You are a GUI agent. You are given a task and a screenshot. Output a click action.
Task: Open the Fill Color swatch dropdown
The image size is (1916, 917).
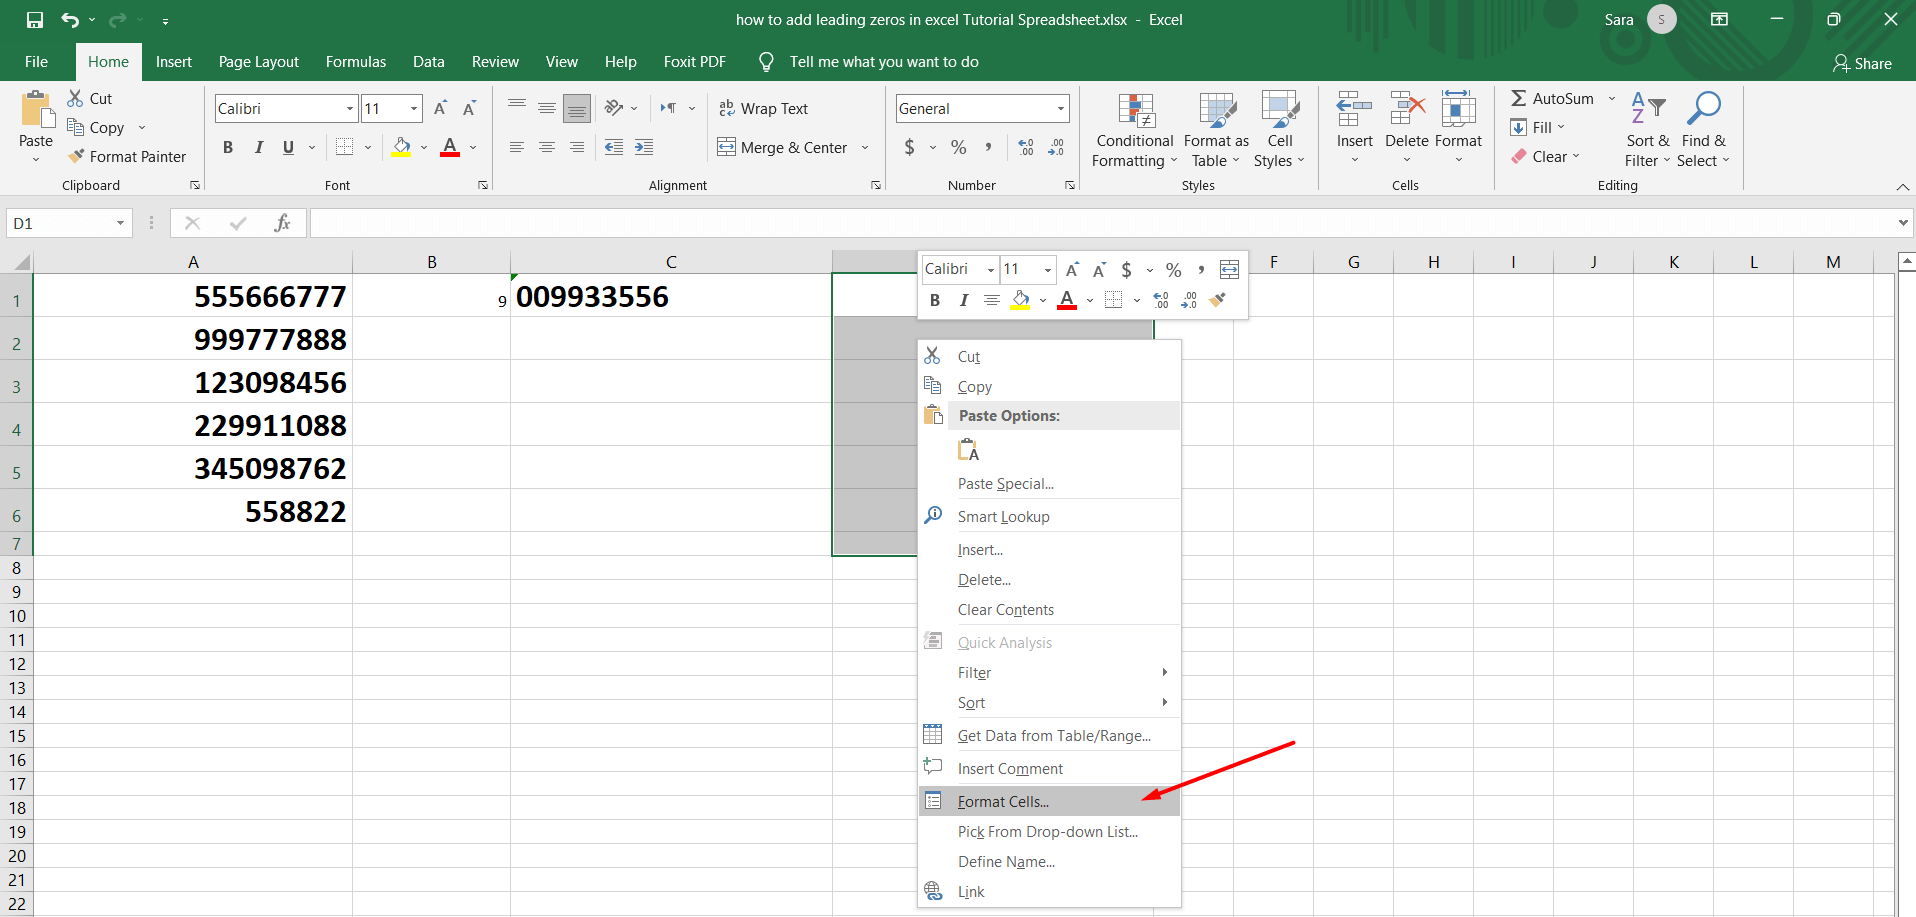pyautogui.click(x=422, y=147)
